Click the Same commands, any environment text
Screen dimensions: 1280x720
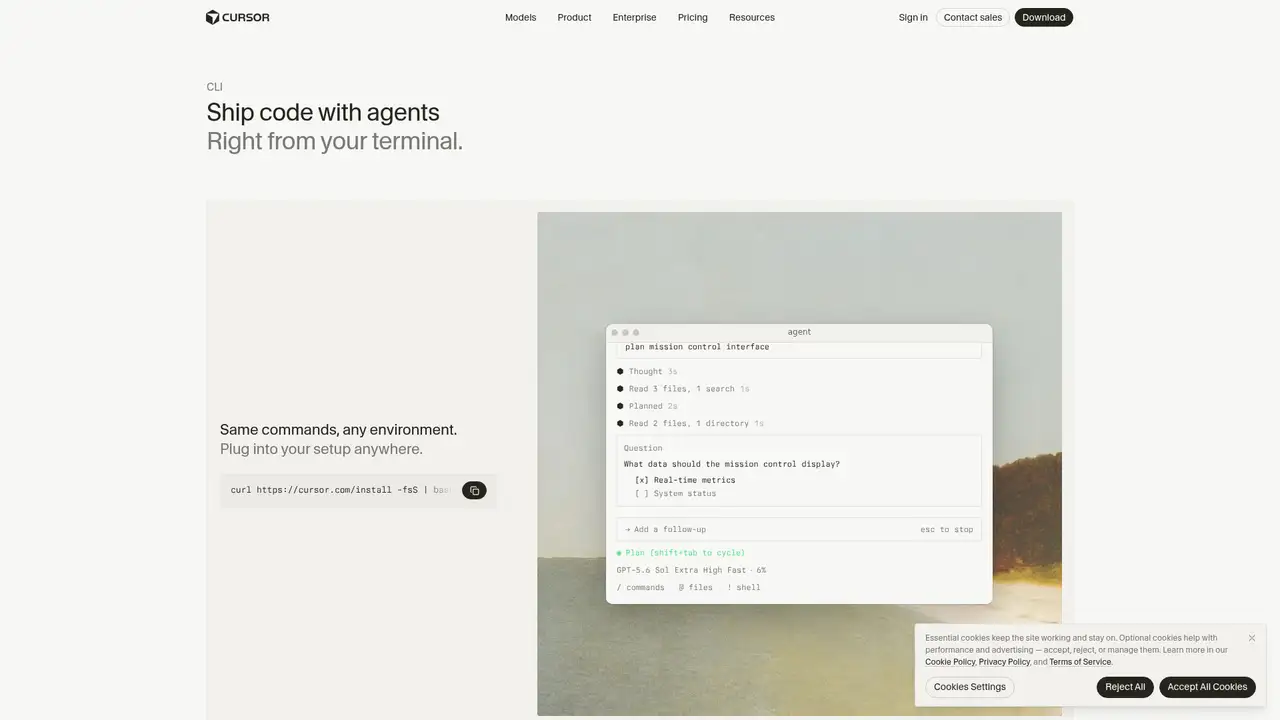tap(338, 430)
